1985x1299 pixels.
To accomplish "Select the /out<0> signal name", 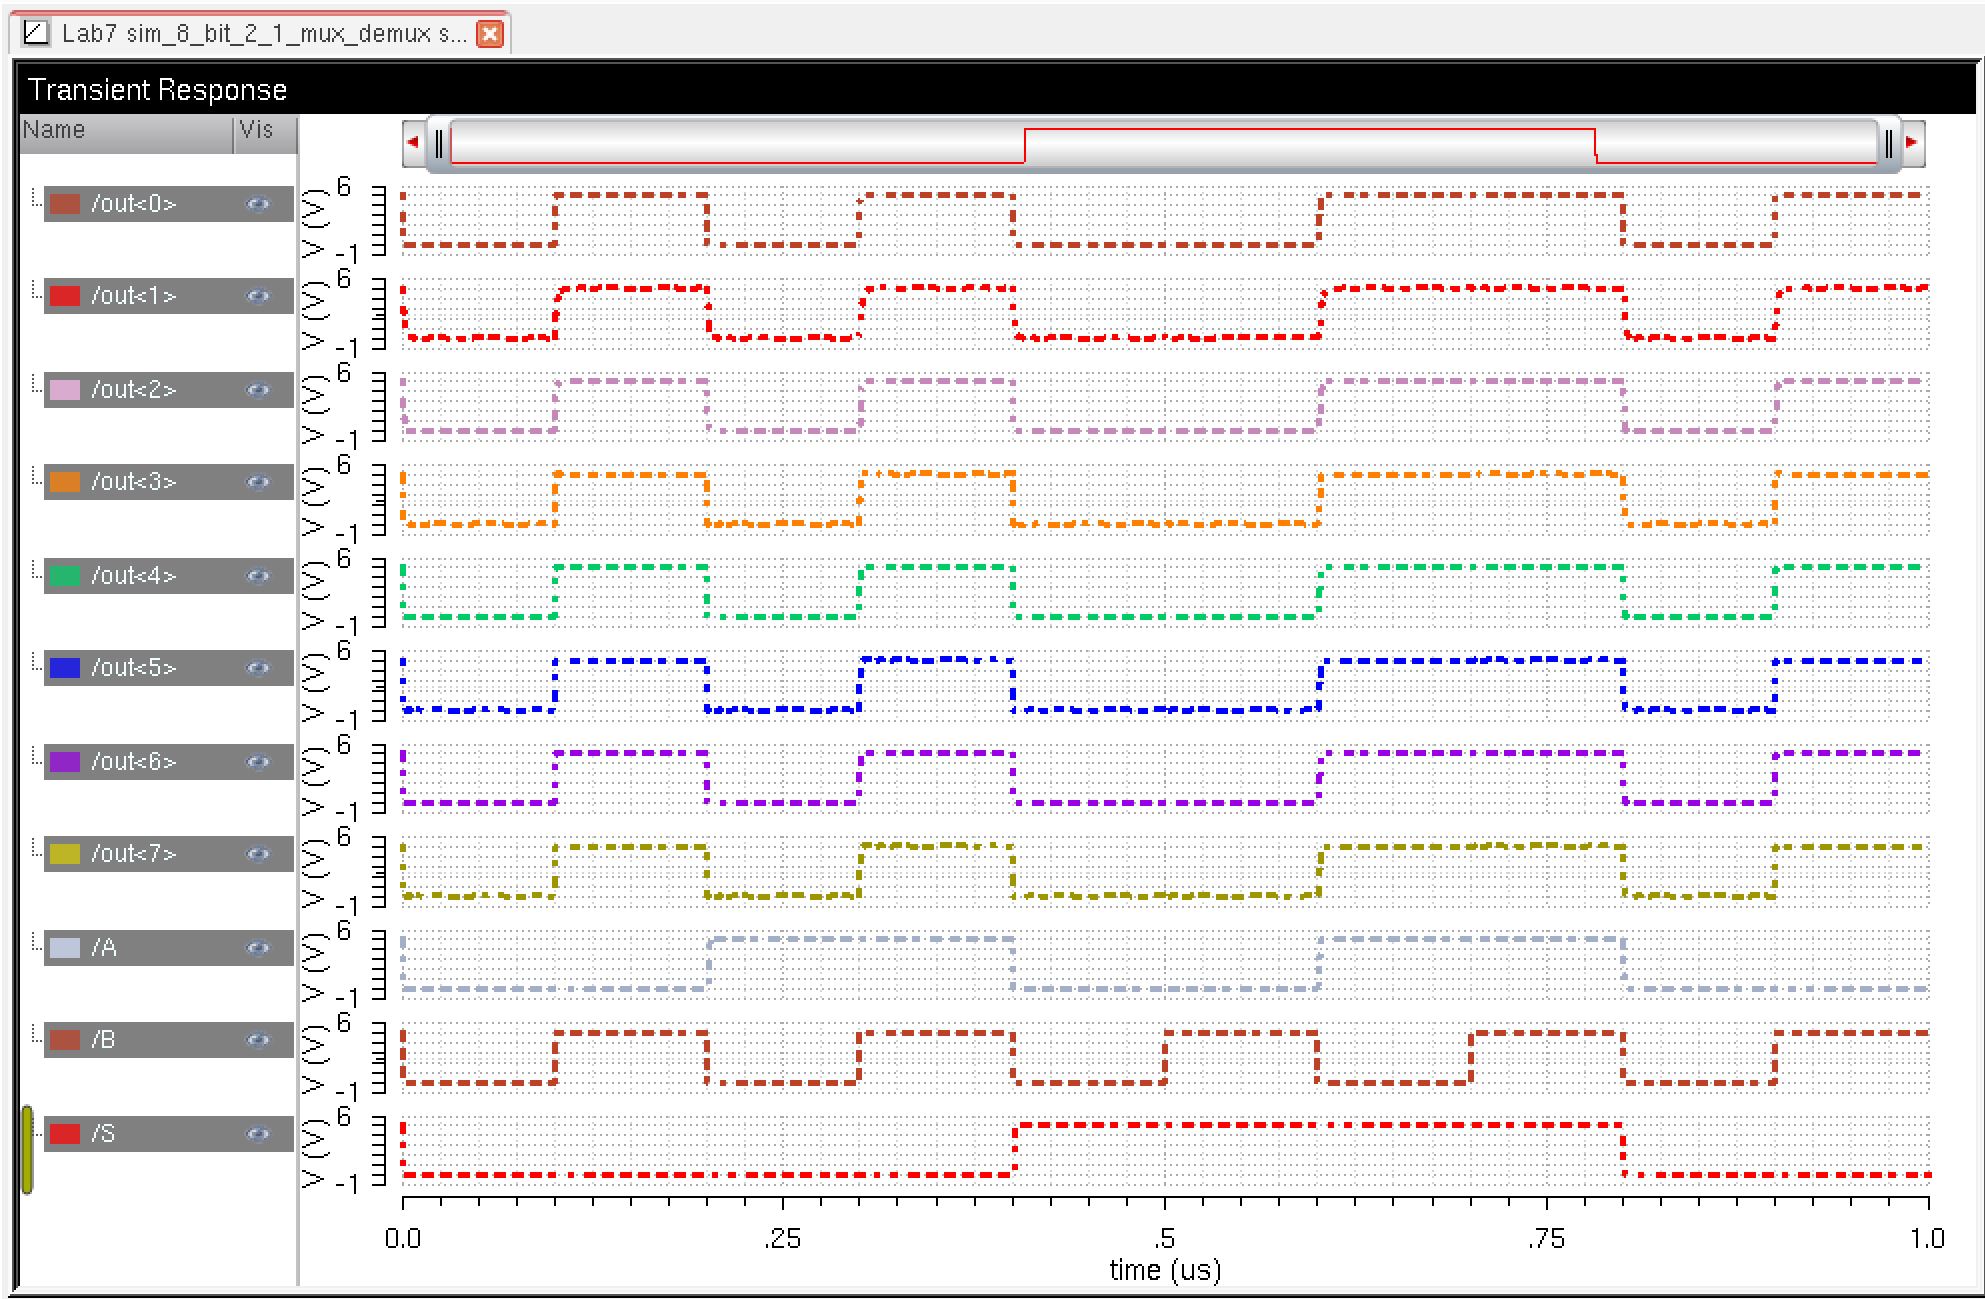I will click(x=134, y=204).
